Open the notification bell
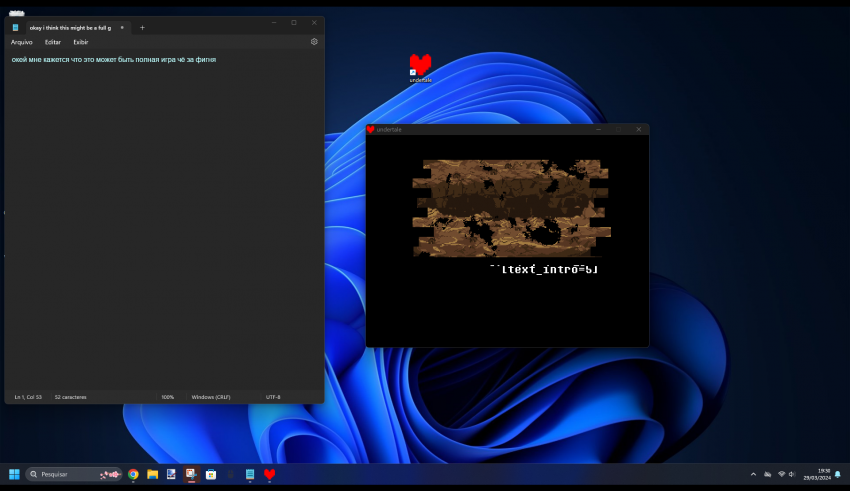 tap(838, 474)
